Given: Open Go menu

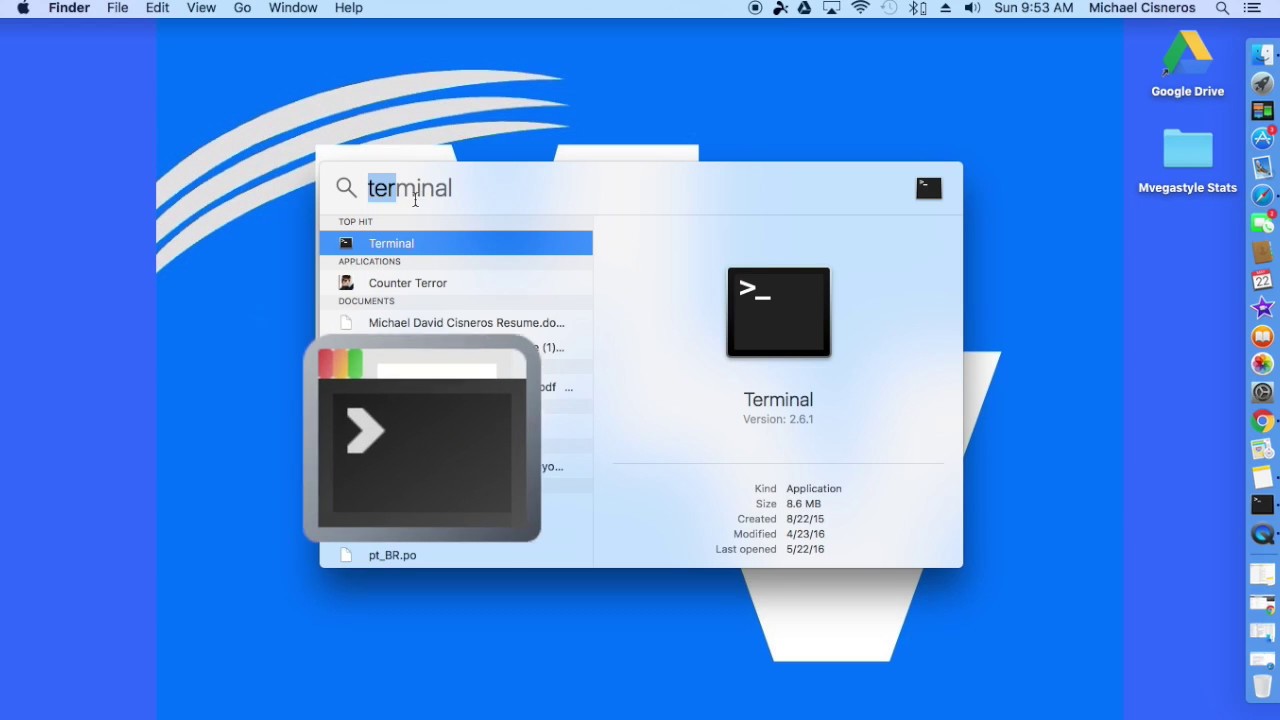Looking at the screenshot, I should tap(242, 8).
